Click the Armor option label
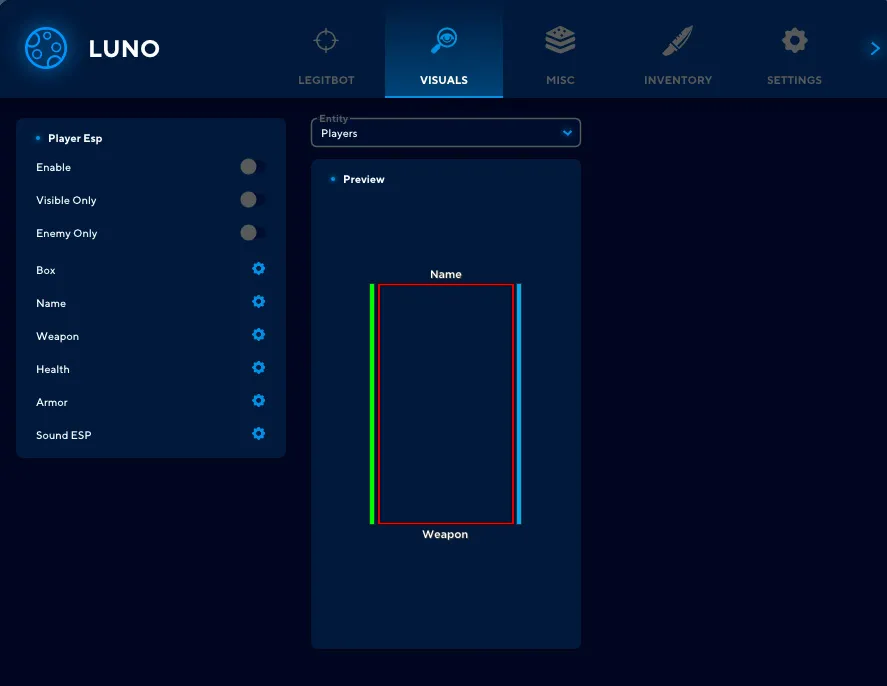Screen dimensions: 887x686 click(x=52, y=403)
